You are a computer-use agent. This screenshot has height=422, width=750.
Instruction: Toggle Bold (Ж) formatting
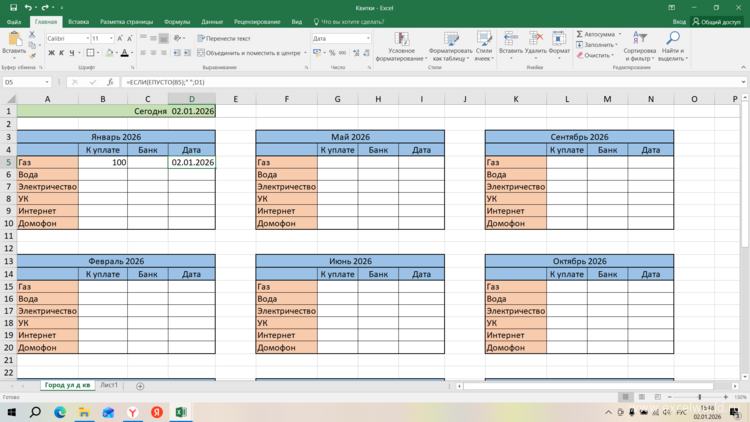coord(51,53)
